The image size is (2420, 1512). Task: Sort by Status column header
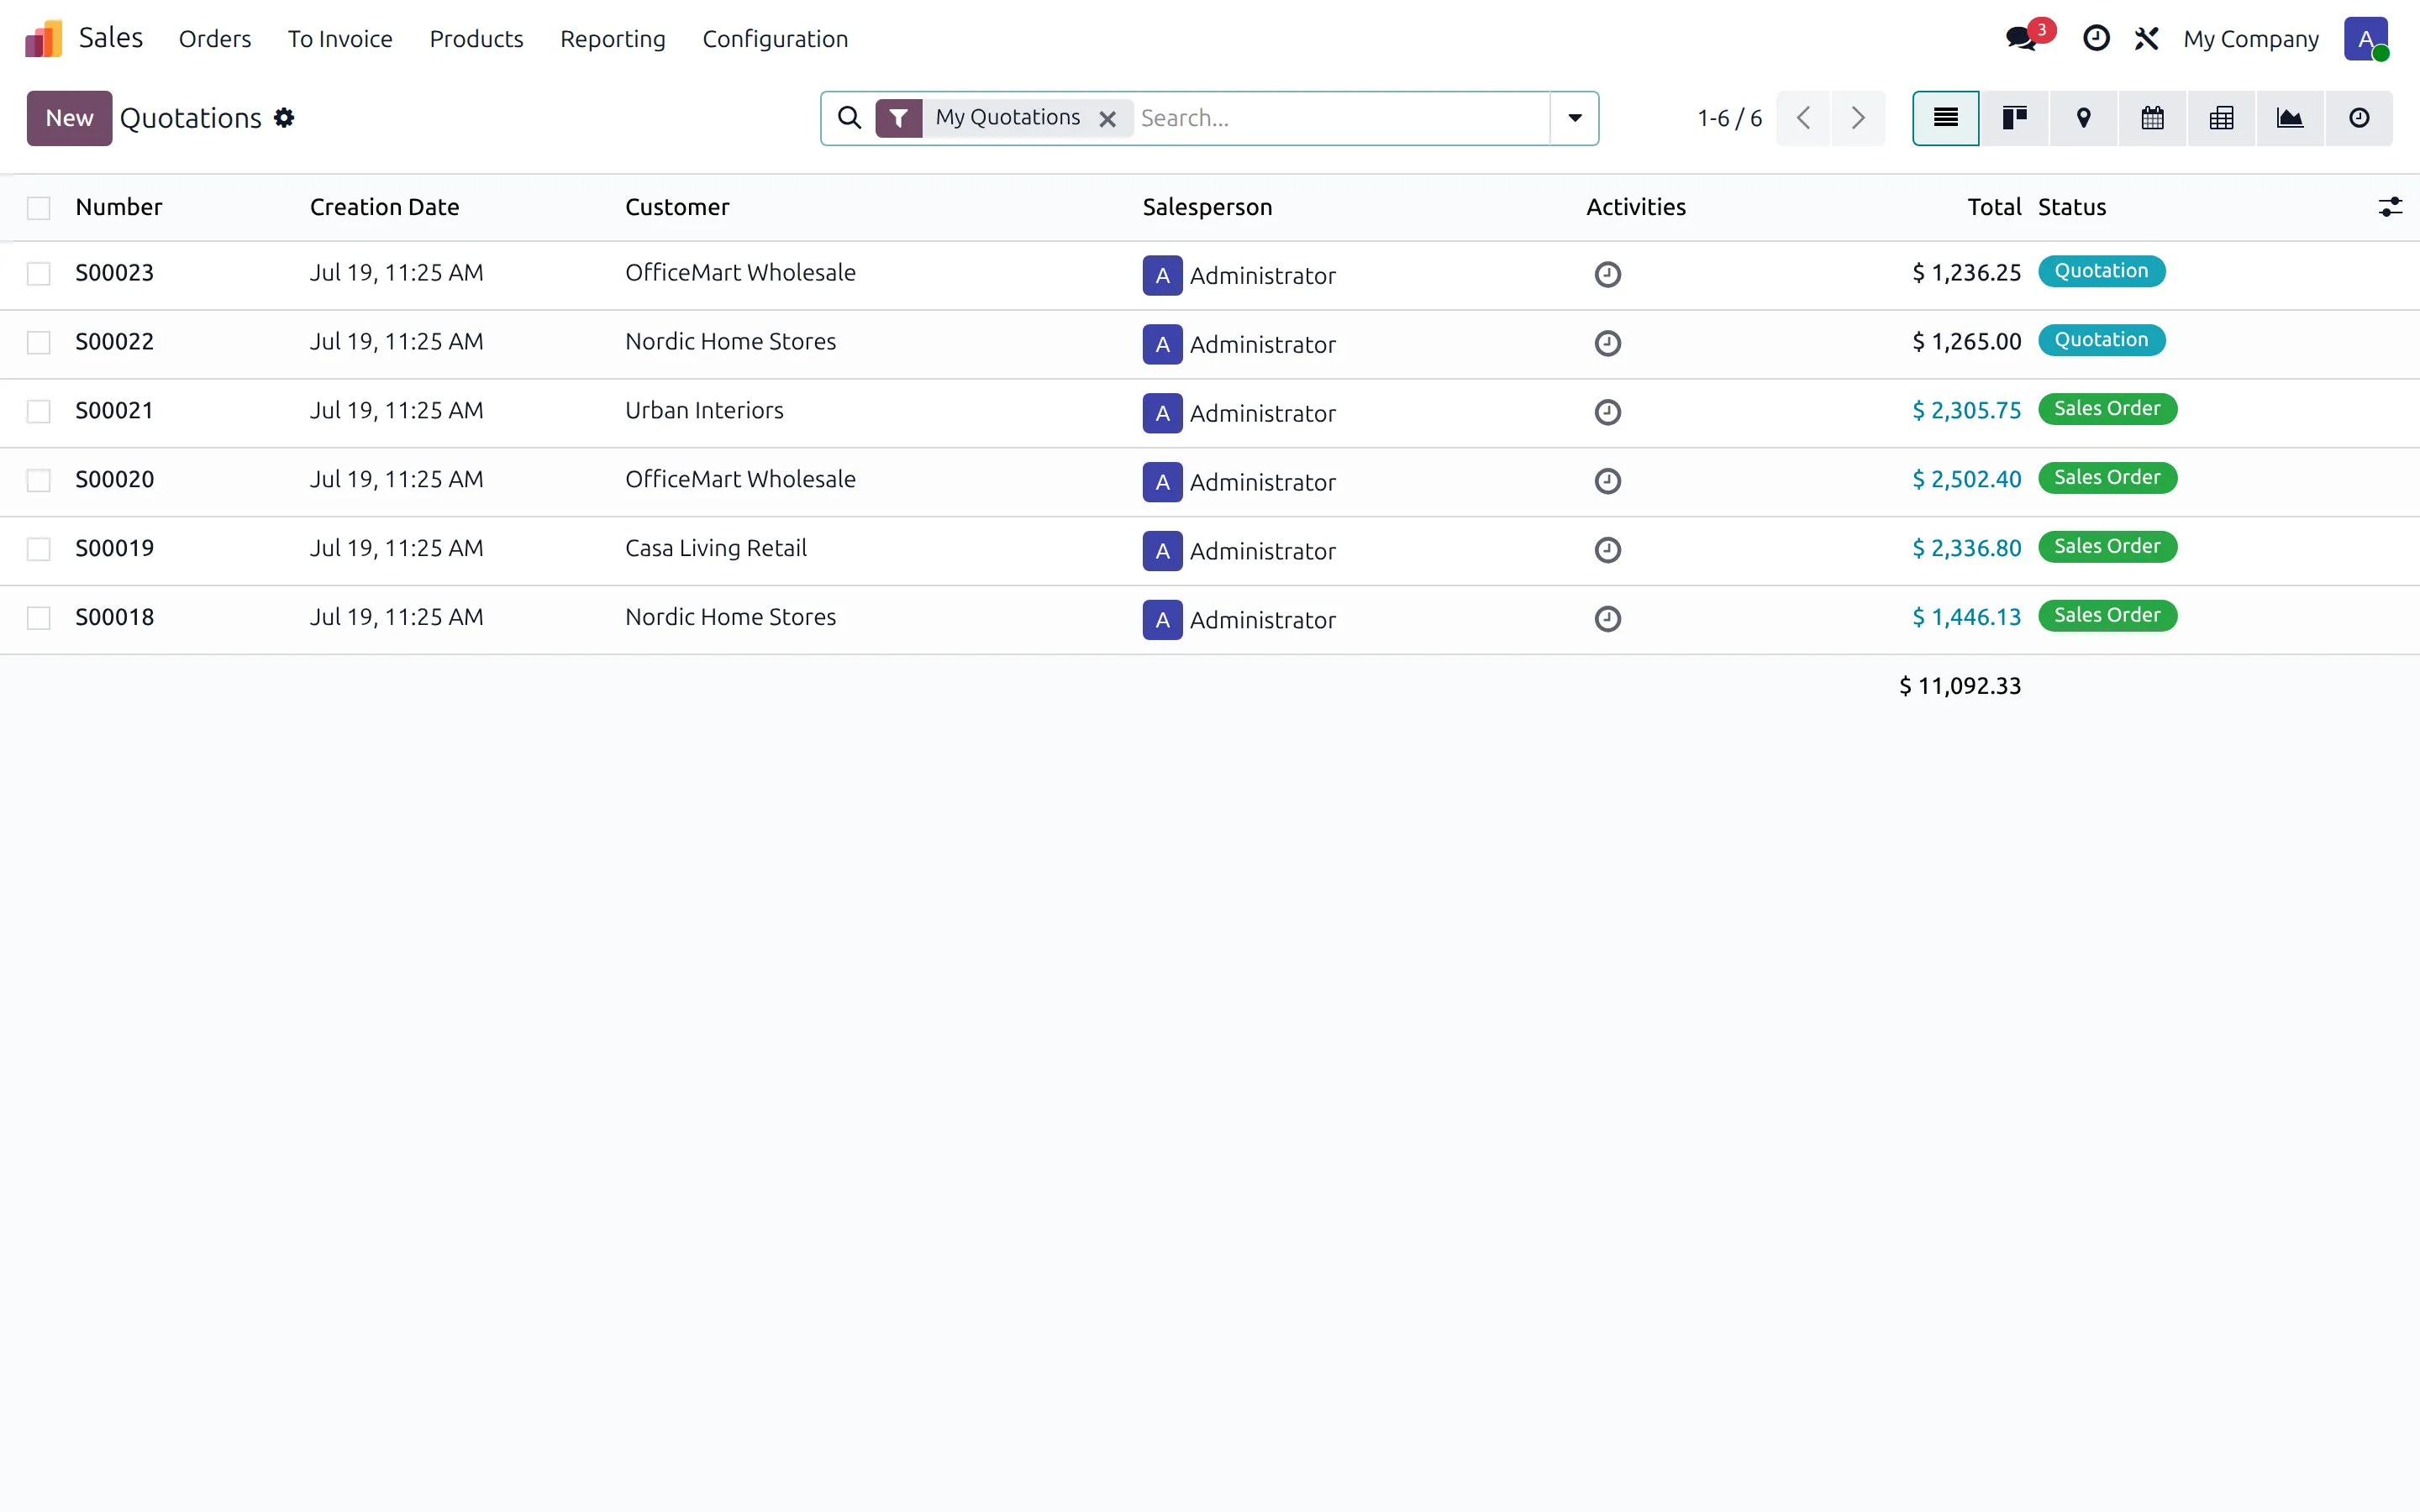pos(2072,207)
